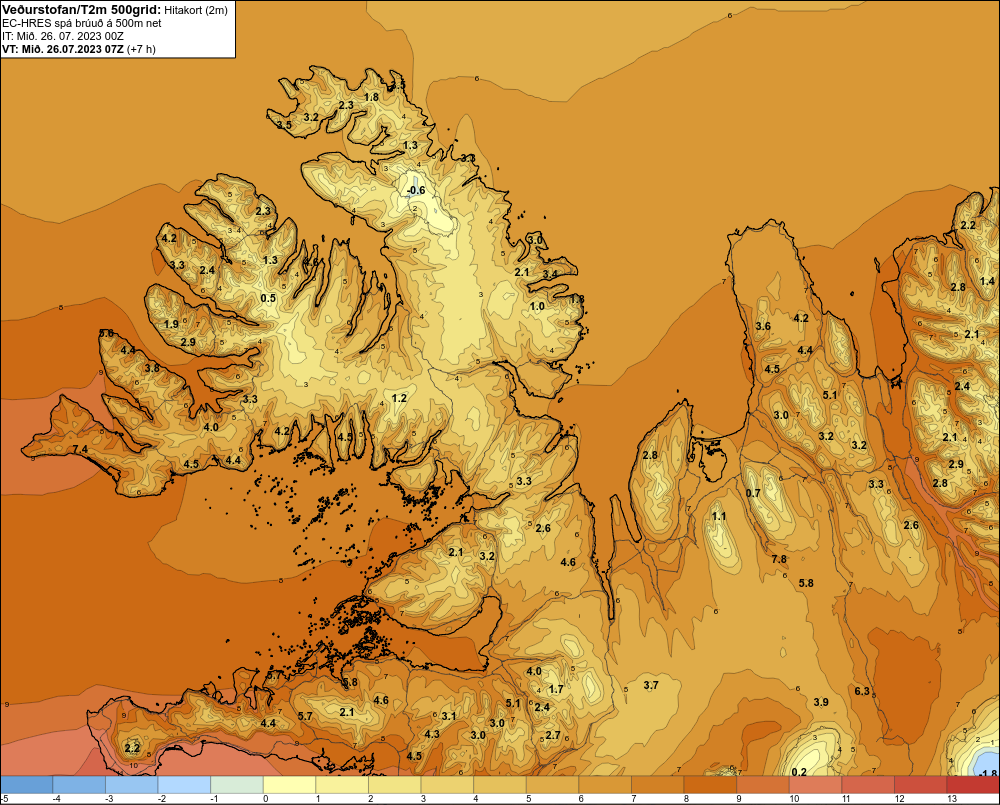Screen dimensions: 1000x805
Task: Click the temperature value "1.7" on the map
Action: [556, 689]
